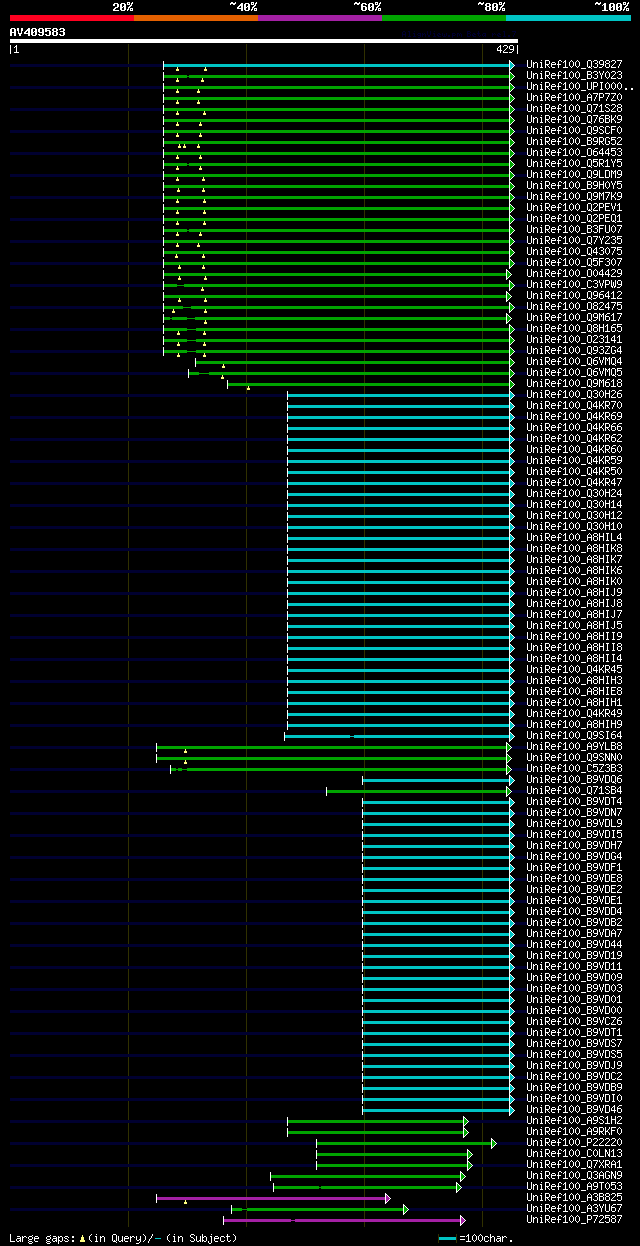The height and width of the screenshot is (1246, 640).
Task: Click hit label UniRef100_A8HIE8
Action: click(574, 692)
